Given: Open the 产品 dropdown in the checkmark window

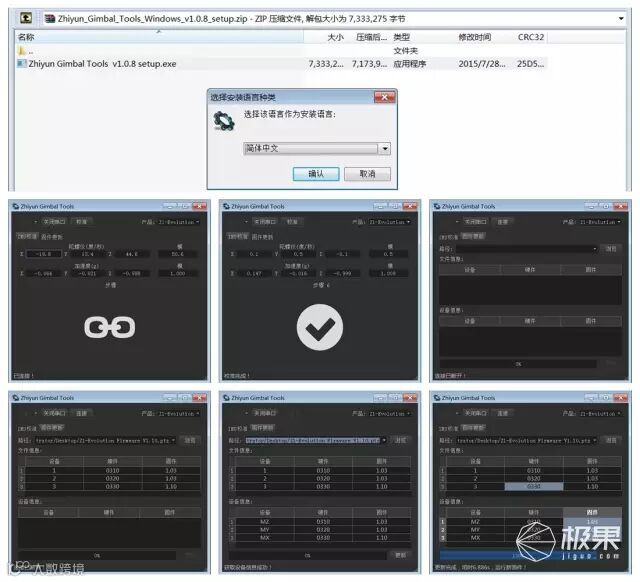Looking at the screenshot, I should pos(389,222).
